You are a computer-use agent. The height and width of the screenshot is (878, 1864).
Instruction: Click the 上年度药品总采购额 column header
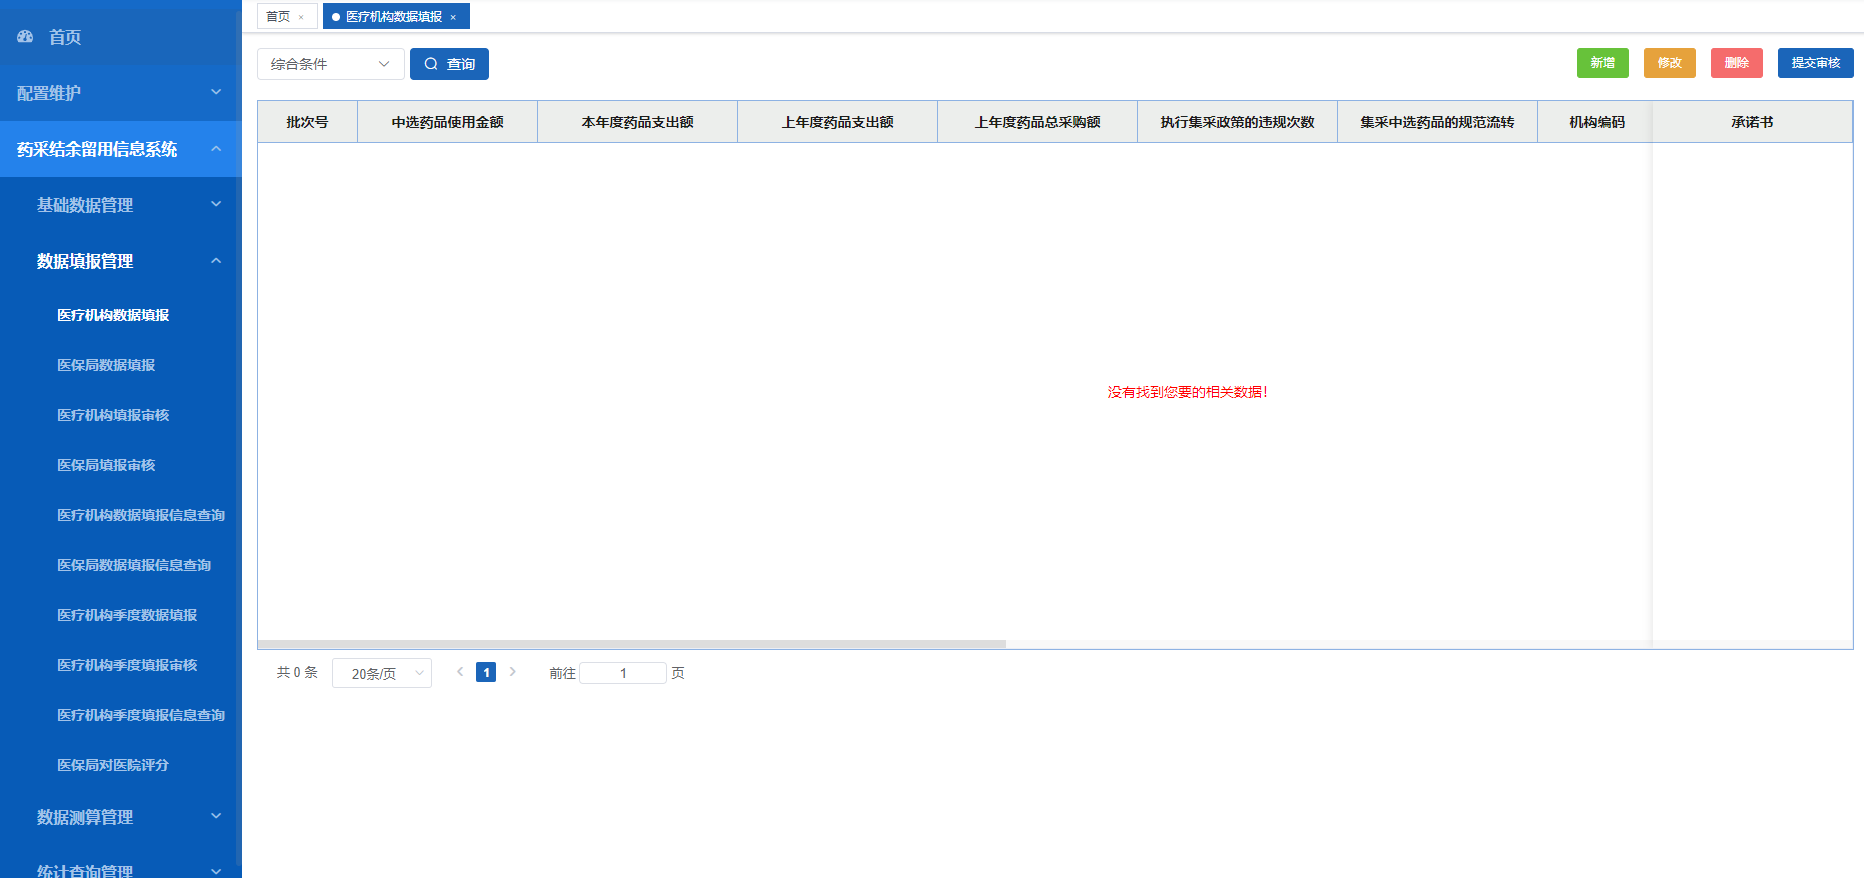(x=1037, y=122)
